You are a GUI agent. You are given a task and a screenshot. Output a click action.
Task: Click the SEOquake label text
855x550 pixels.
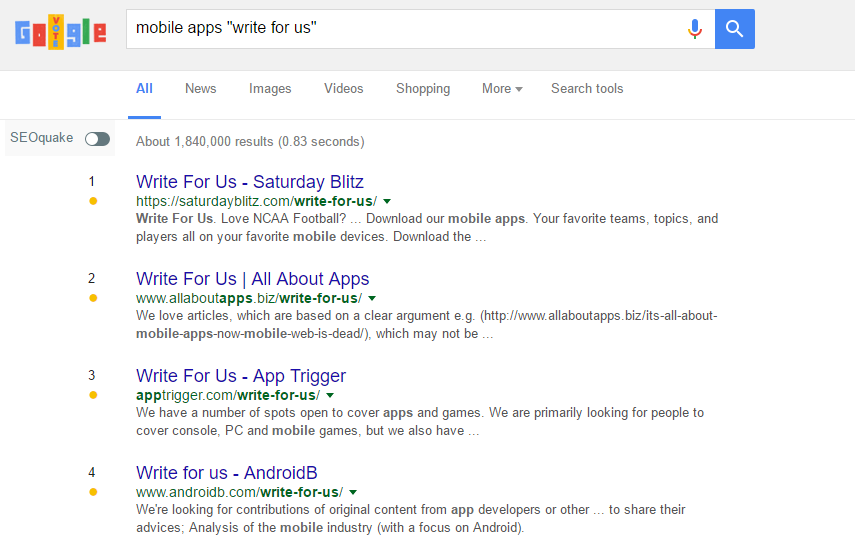(41, 137)
